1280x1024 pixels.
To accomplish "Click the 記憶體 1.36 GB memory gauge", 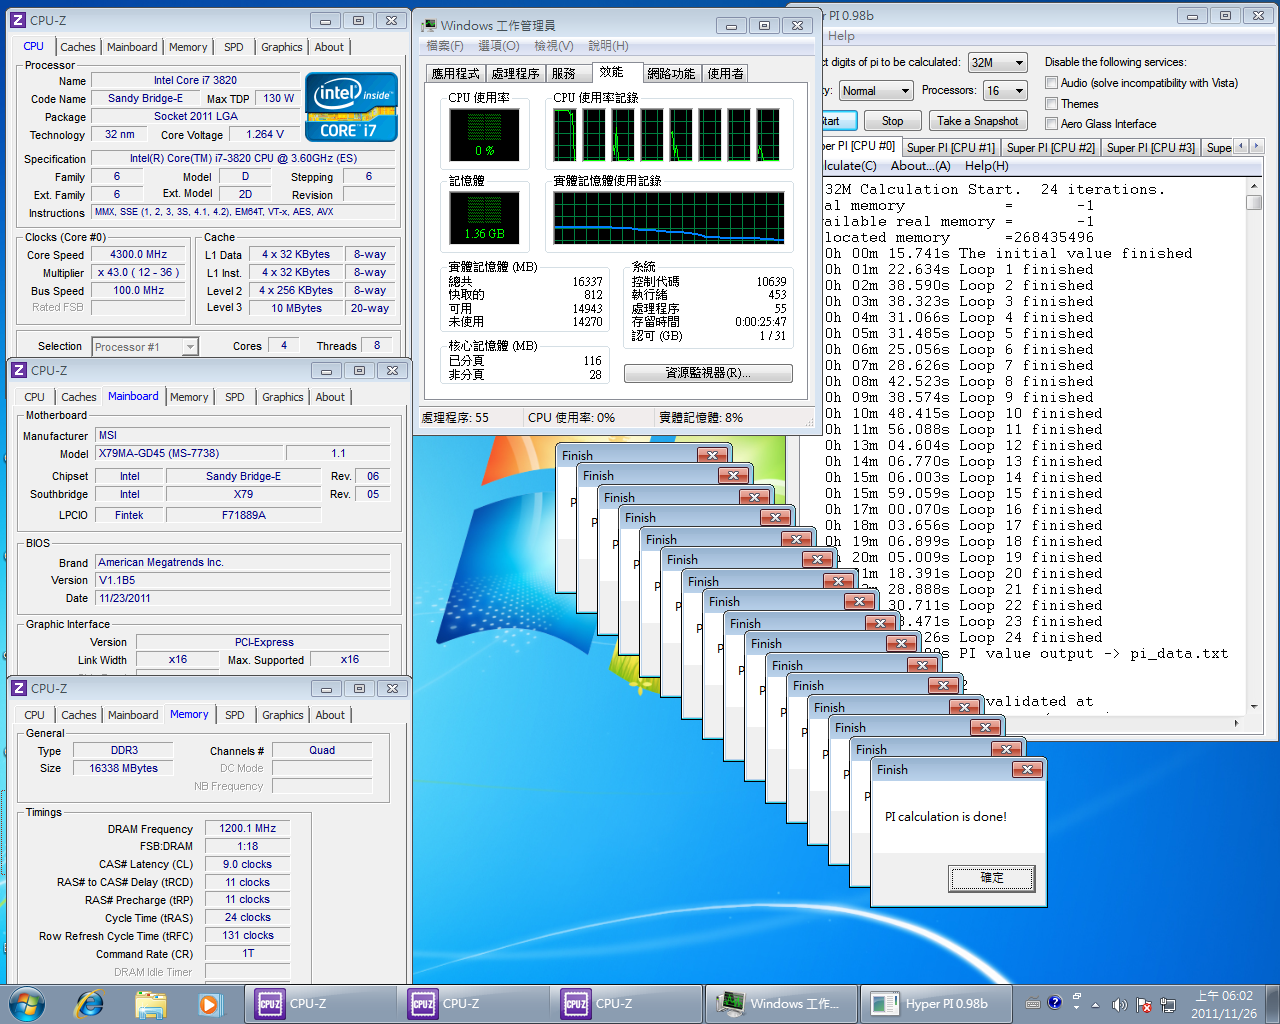I will (x=484, y=218).
